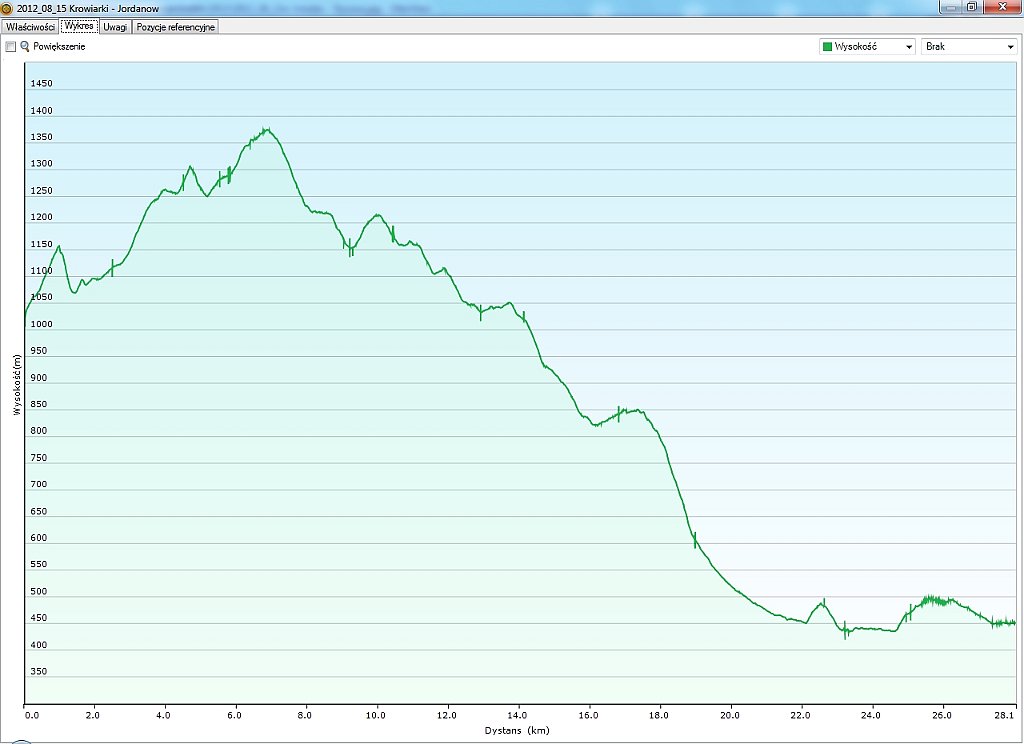
Task: Select the Wykres tab
Action: (x=78, y=27)
